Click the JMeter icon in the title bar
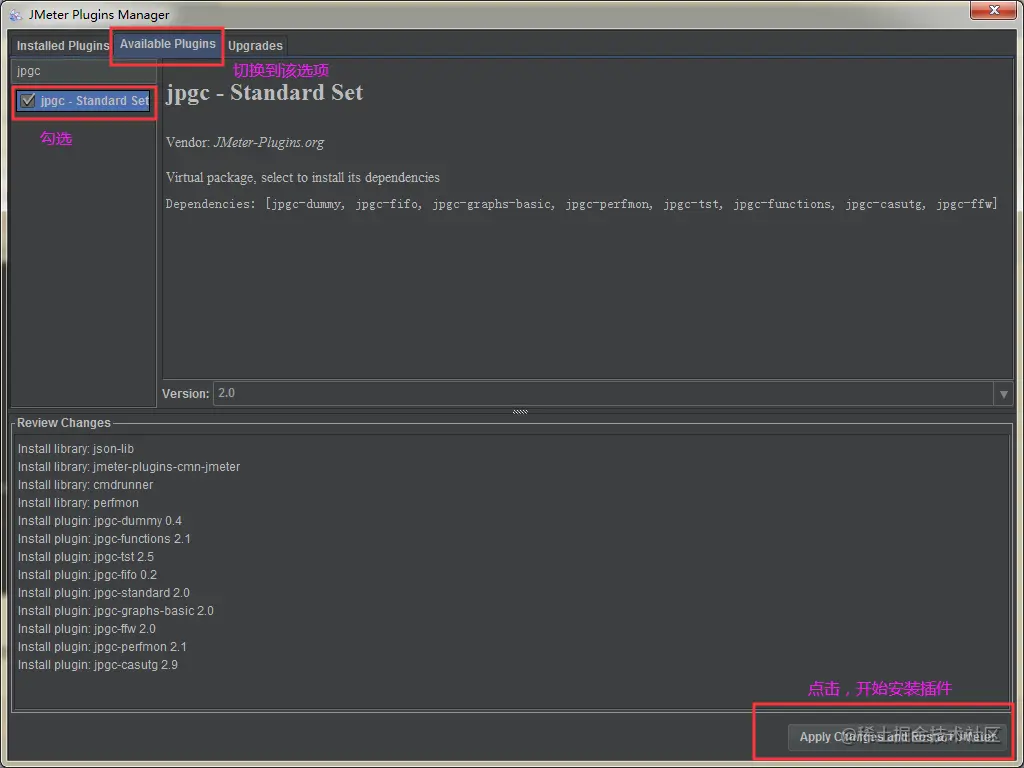Viewport: 1024px width, 768px height. 16,14
